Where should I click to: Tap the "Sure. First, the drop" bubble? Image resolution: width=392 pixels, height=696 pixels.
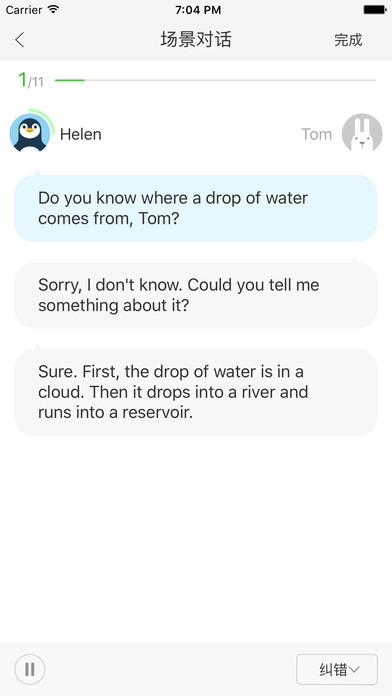click(196, 392)
